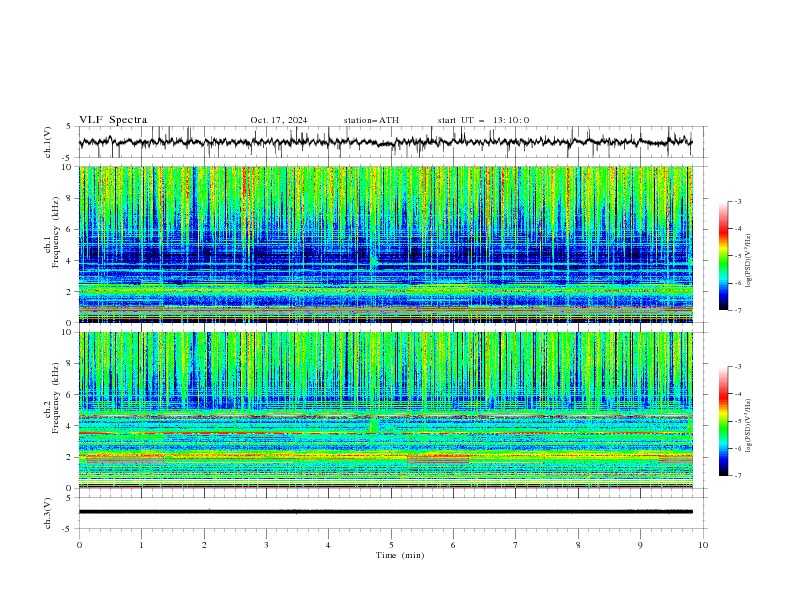Click time axis tick label "0"
The height and width of the screenshot is (612, 792).
(x=79, y=545)
